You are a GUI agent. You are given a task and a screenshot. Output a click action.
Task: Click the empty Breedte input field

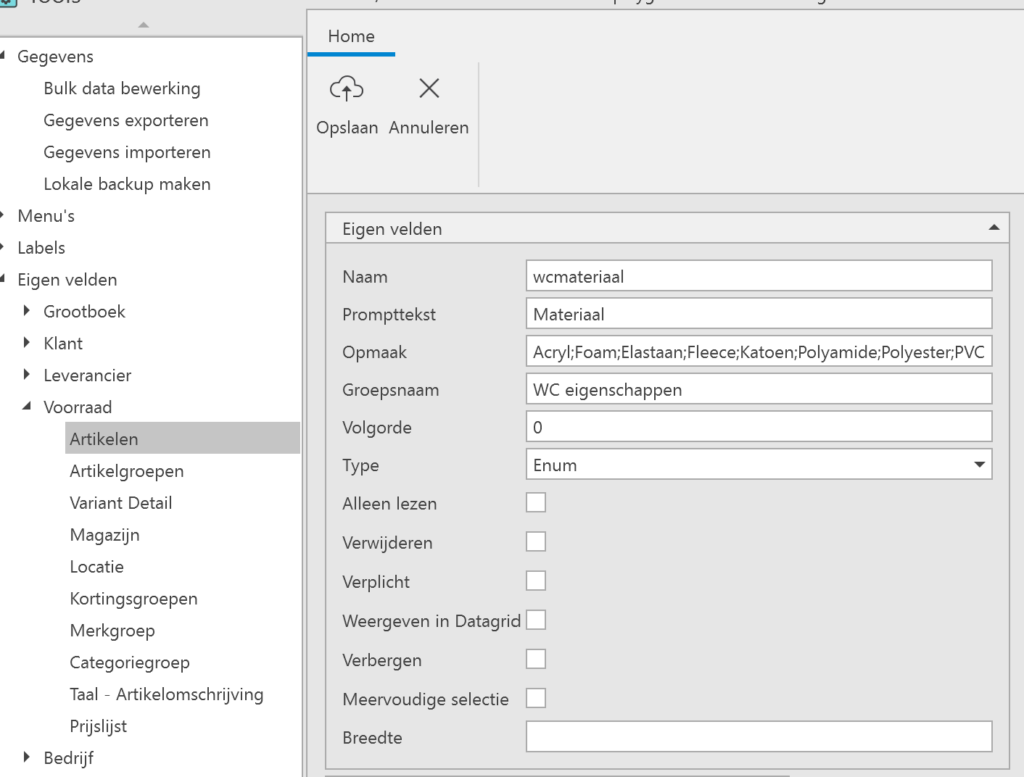point(758,737)
